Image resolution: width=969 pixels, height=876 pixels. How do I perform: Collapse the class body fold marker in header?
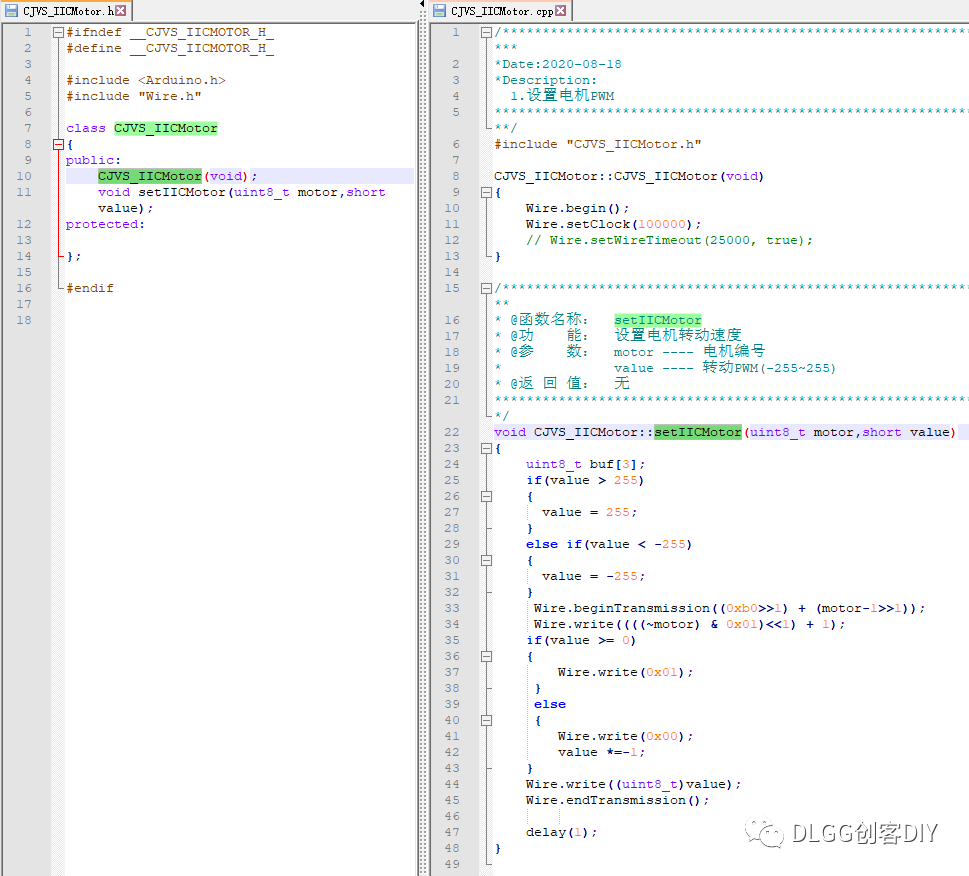coord(58,144)
